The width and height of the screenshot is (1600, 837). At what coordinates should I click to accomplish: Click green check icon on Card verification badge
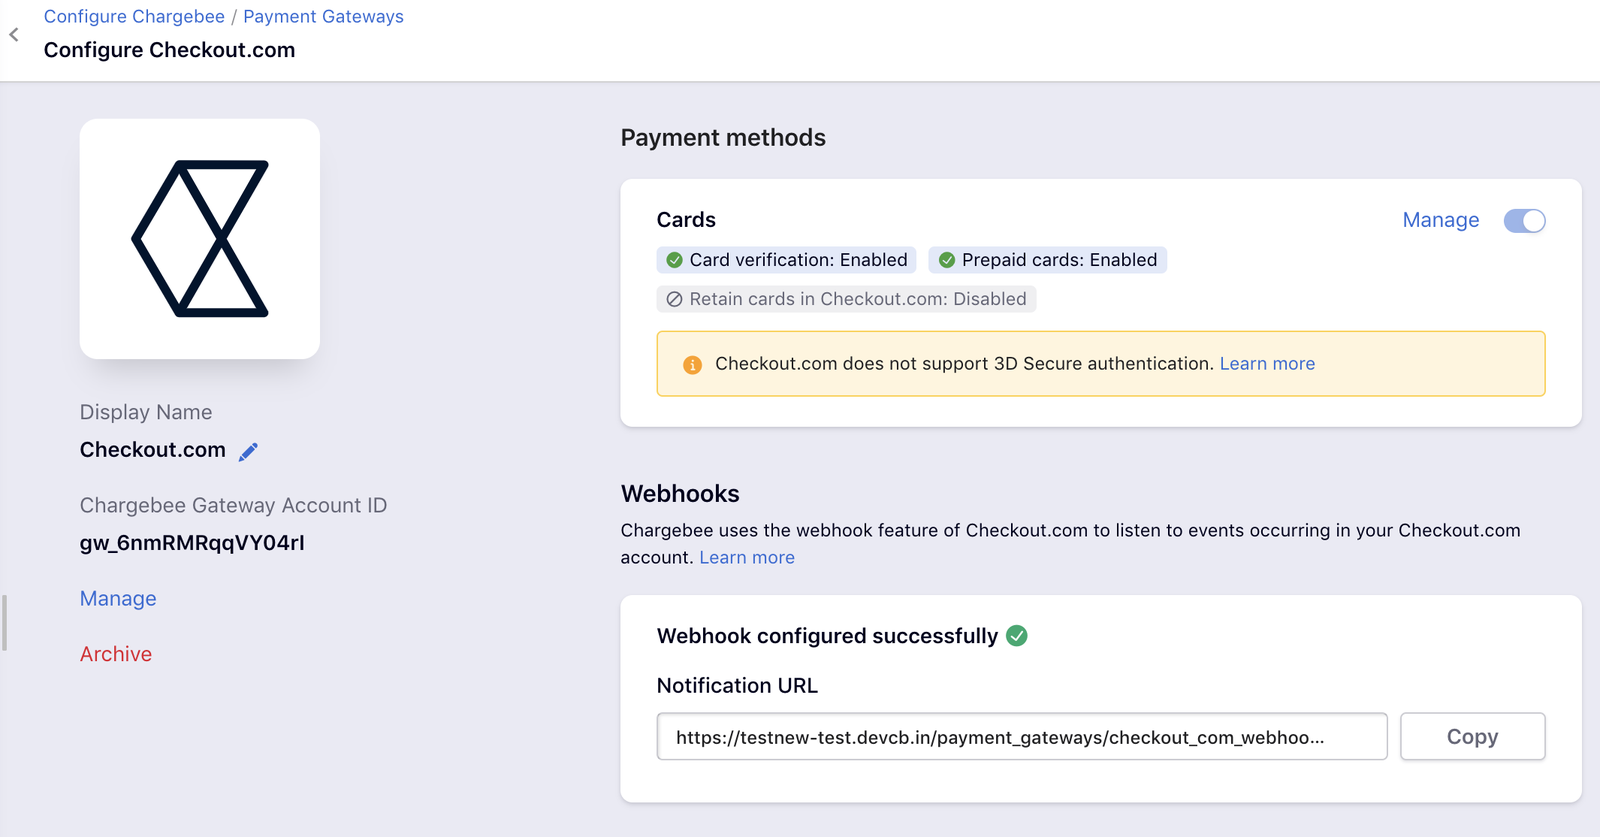click(675, 260)
